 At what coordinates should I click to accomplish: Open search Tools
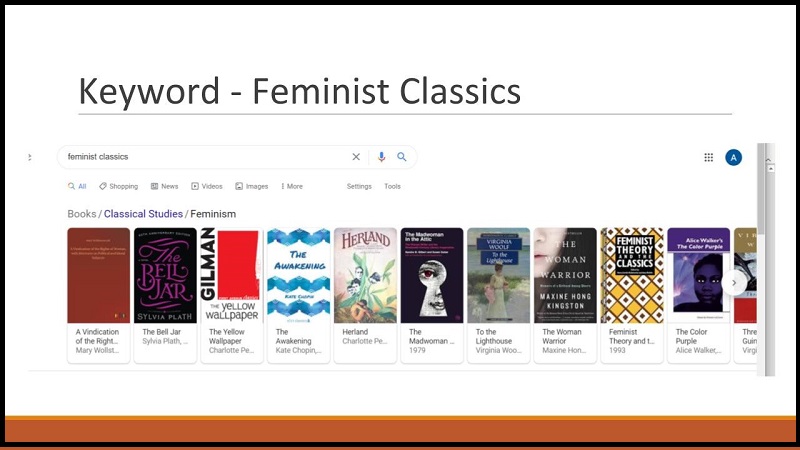[392, 186]
